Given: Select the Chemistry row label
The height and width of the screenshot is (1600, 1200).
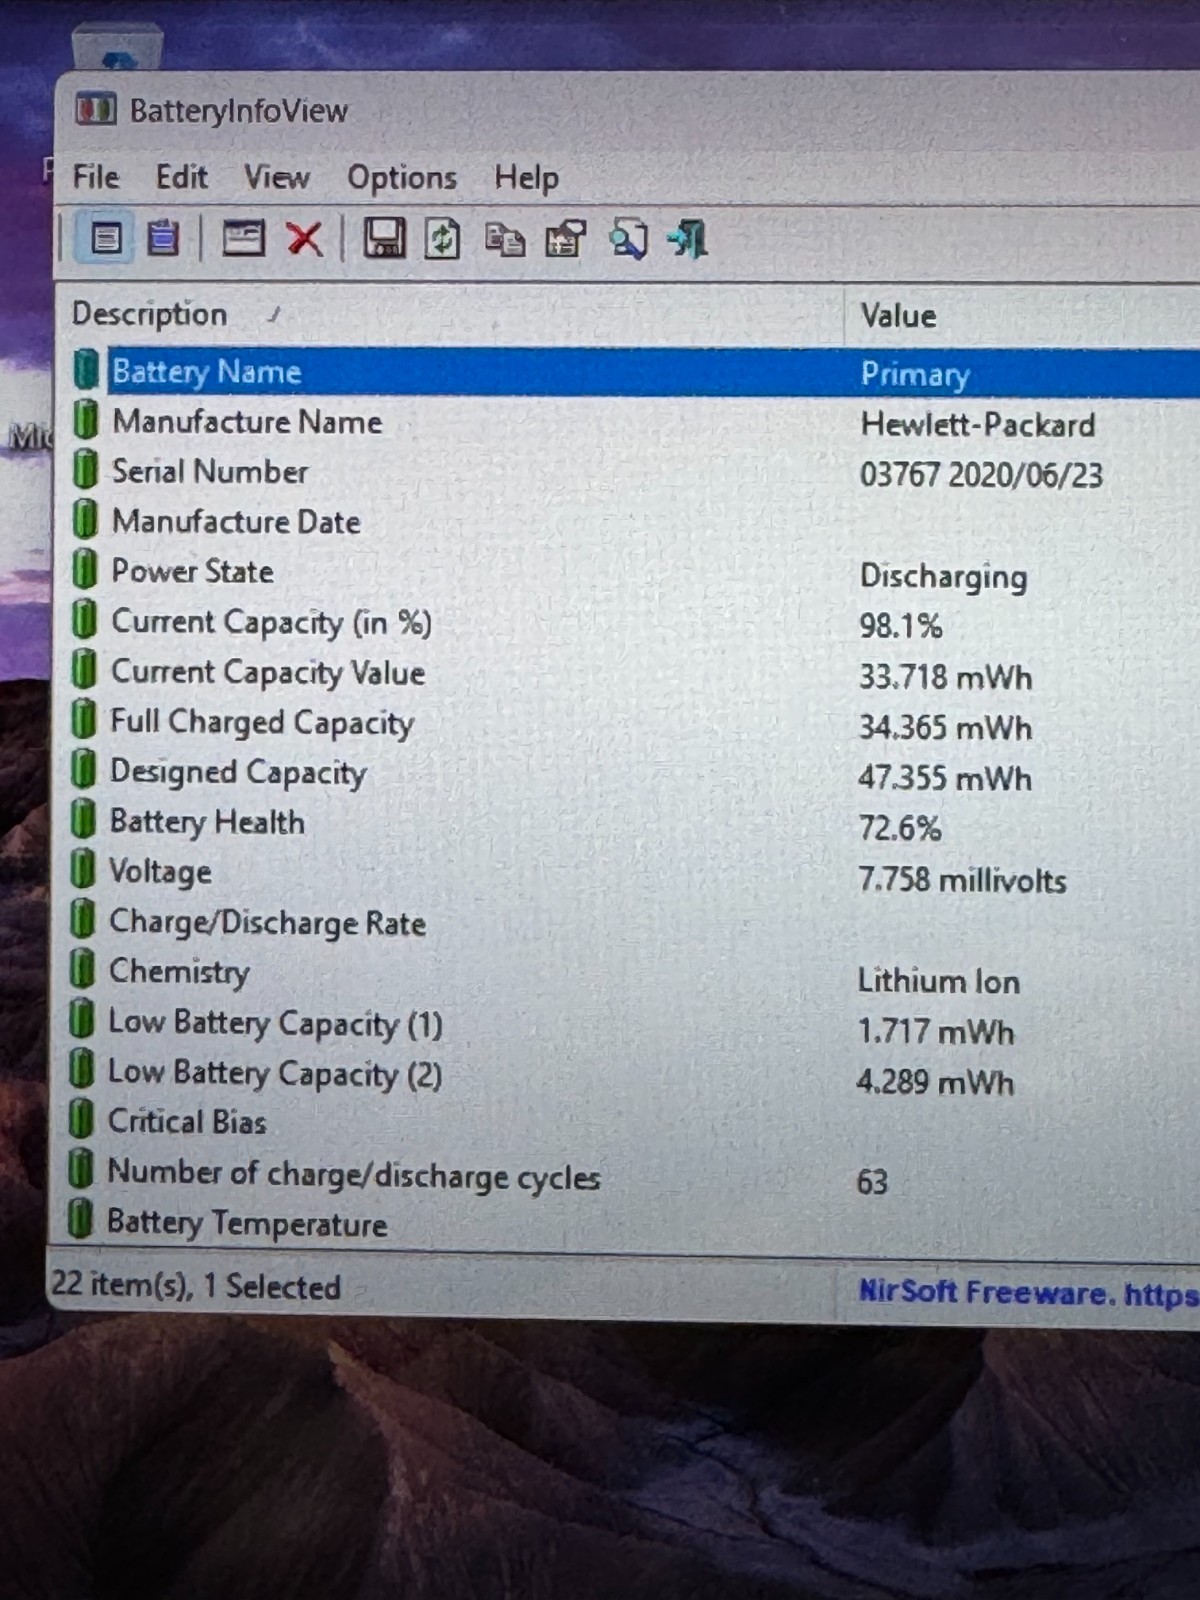Looking at the screenshot, I should (179, 972).
